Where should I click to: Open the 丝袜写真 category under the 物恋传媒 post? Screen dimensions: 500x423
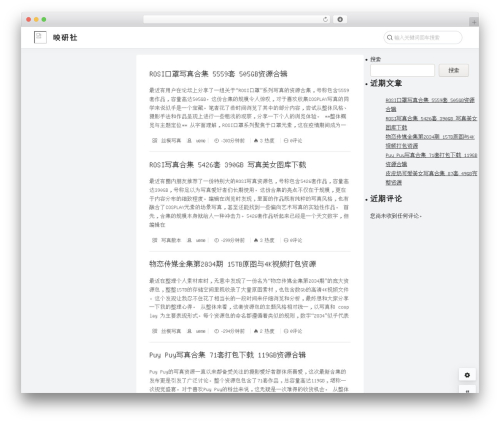click(x=171, y=331)
